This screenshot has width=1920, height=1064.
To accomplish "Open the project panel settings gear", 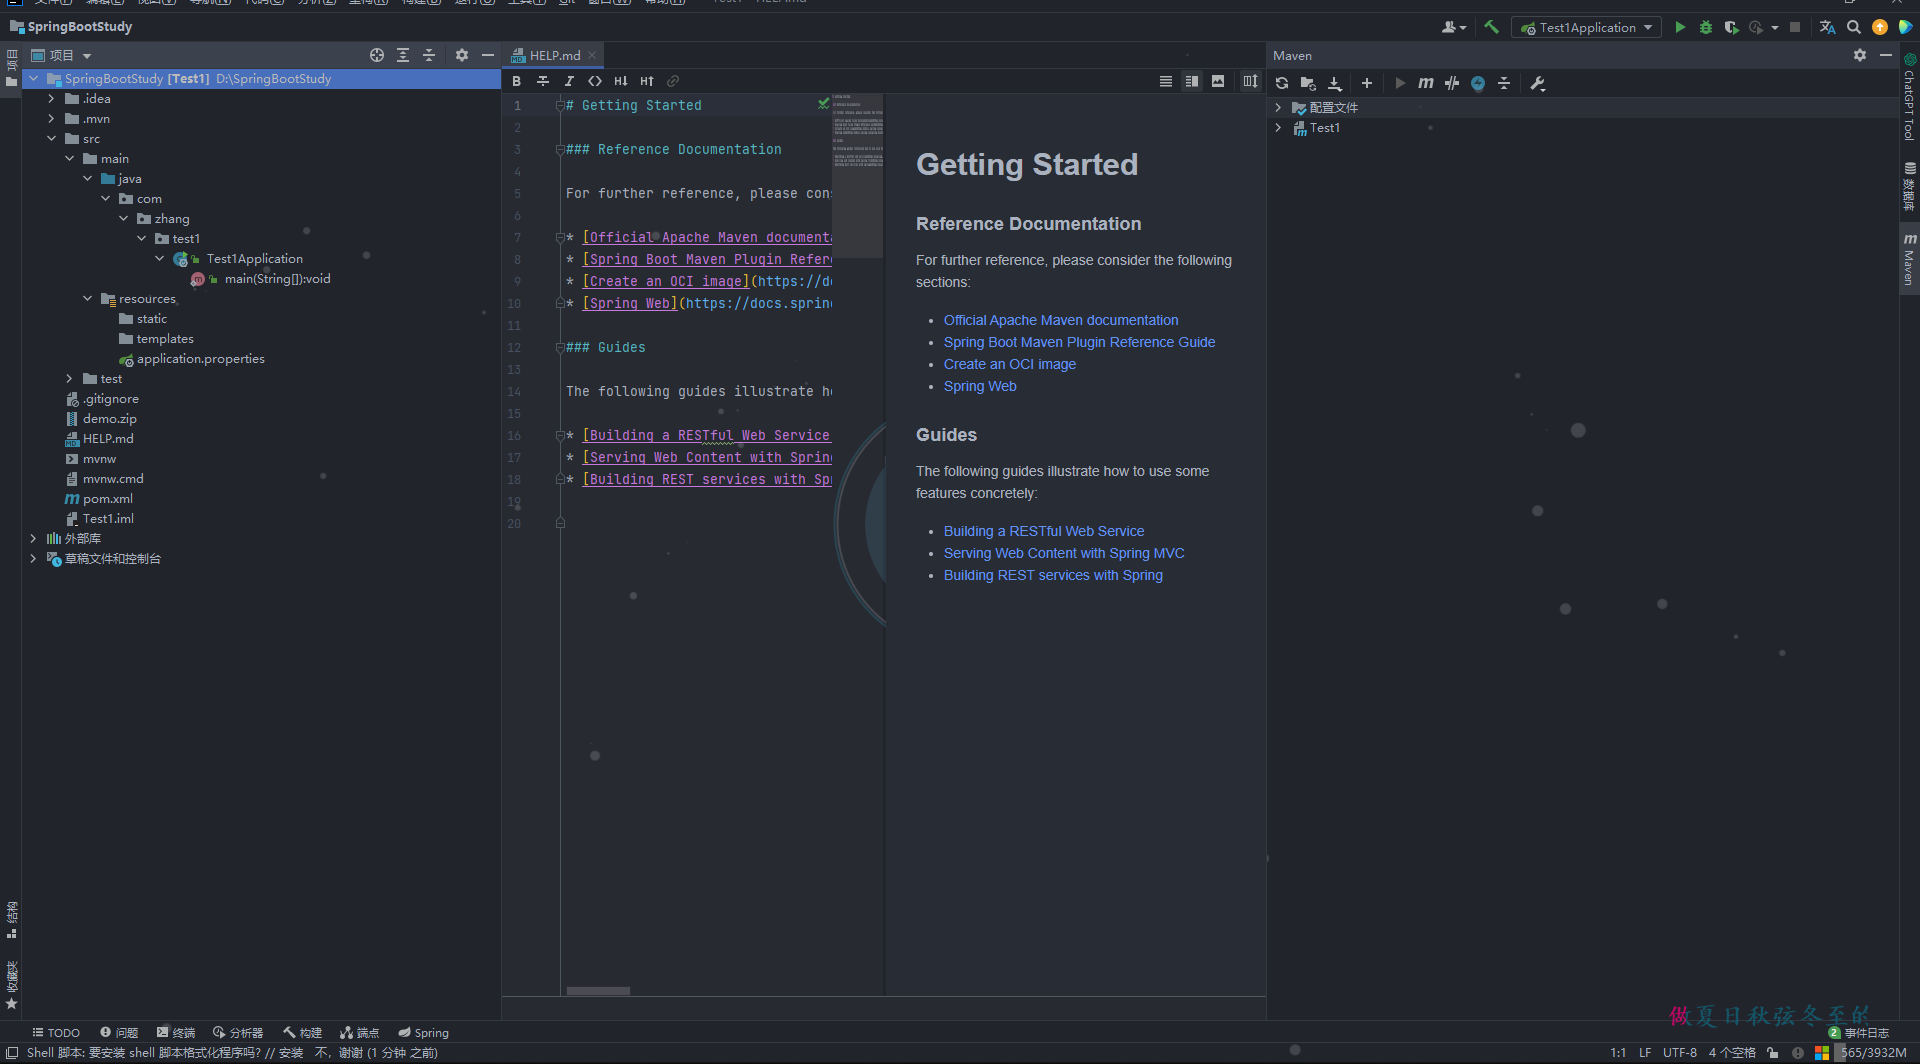I will pos(462,55).
